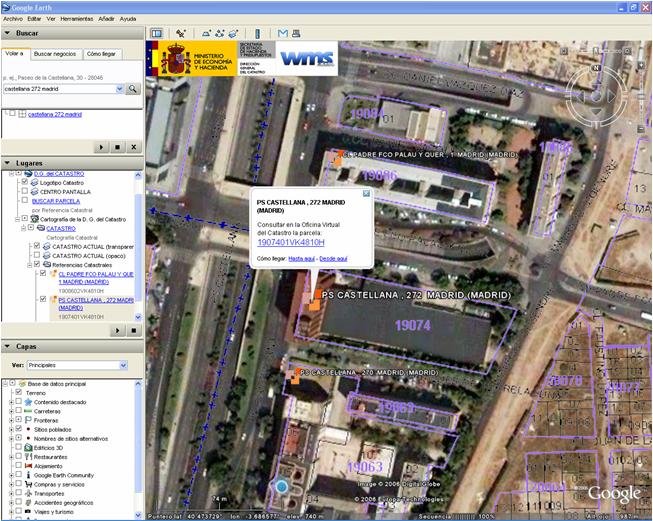This screenshot has width=653, height=521.
Task: Select the add polygon tool
Action: point(206,33)
